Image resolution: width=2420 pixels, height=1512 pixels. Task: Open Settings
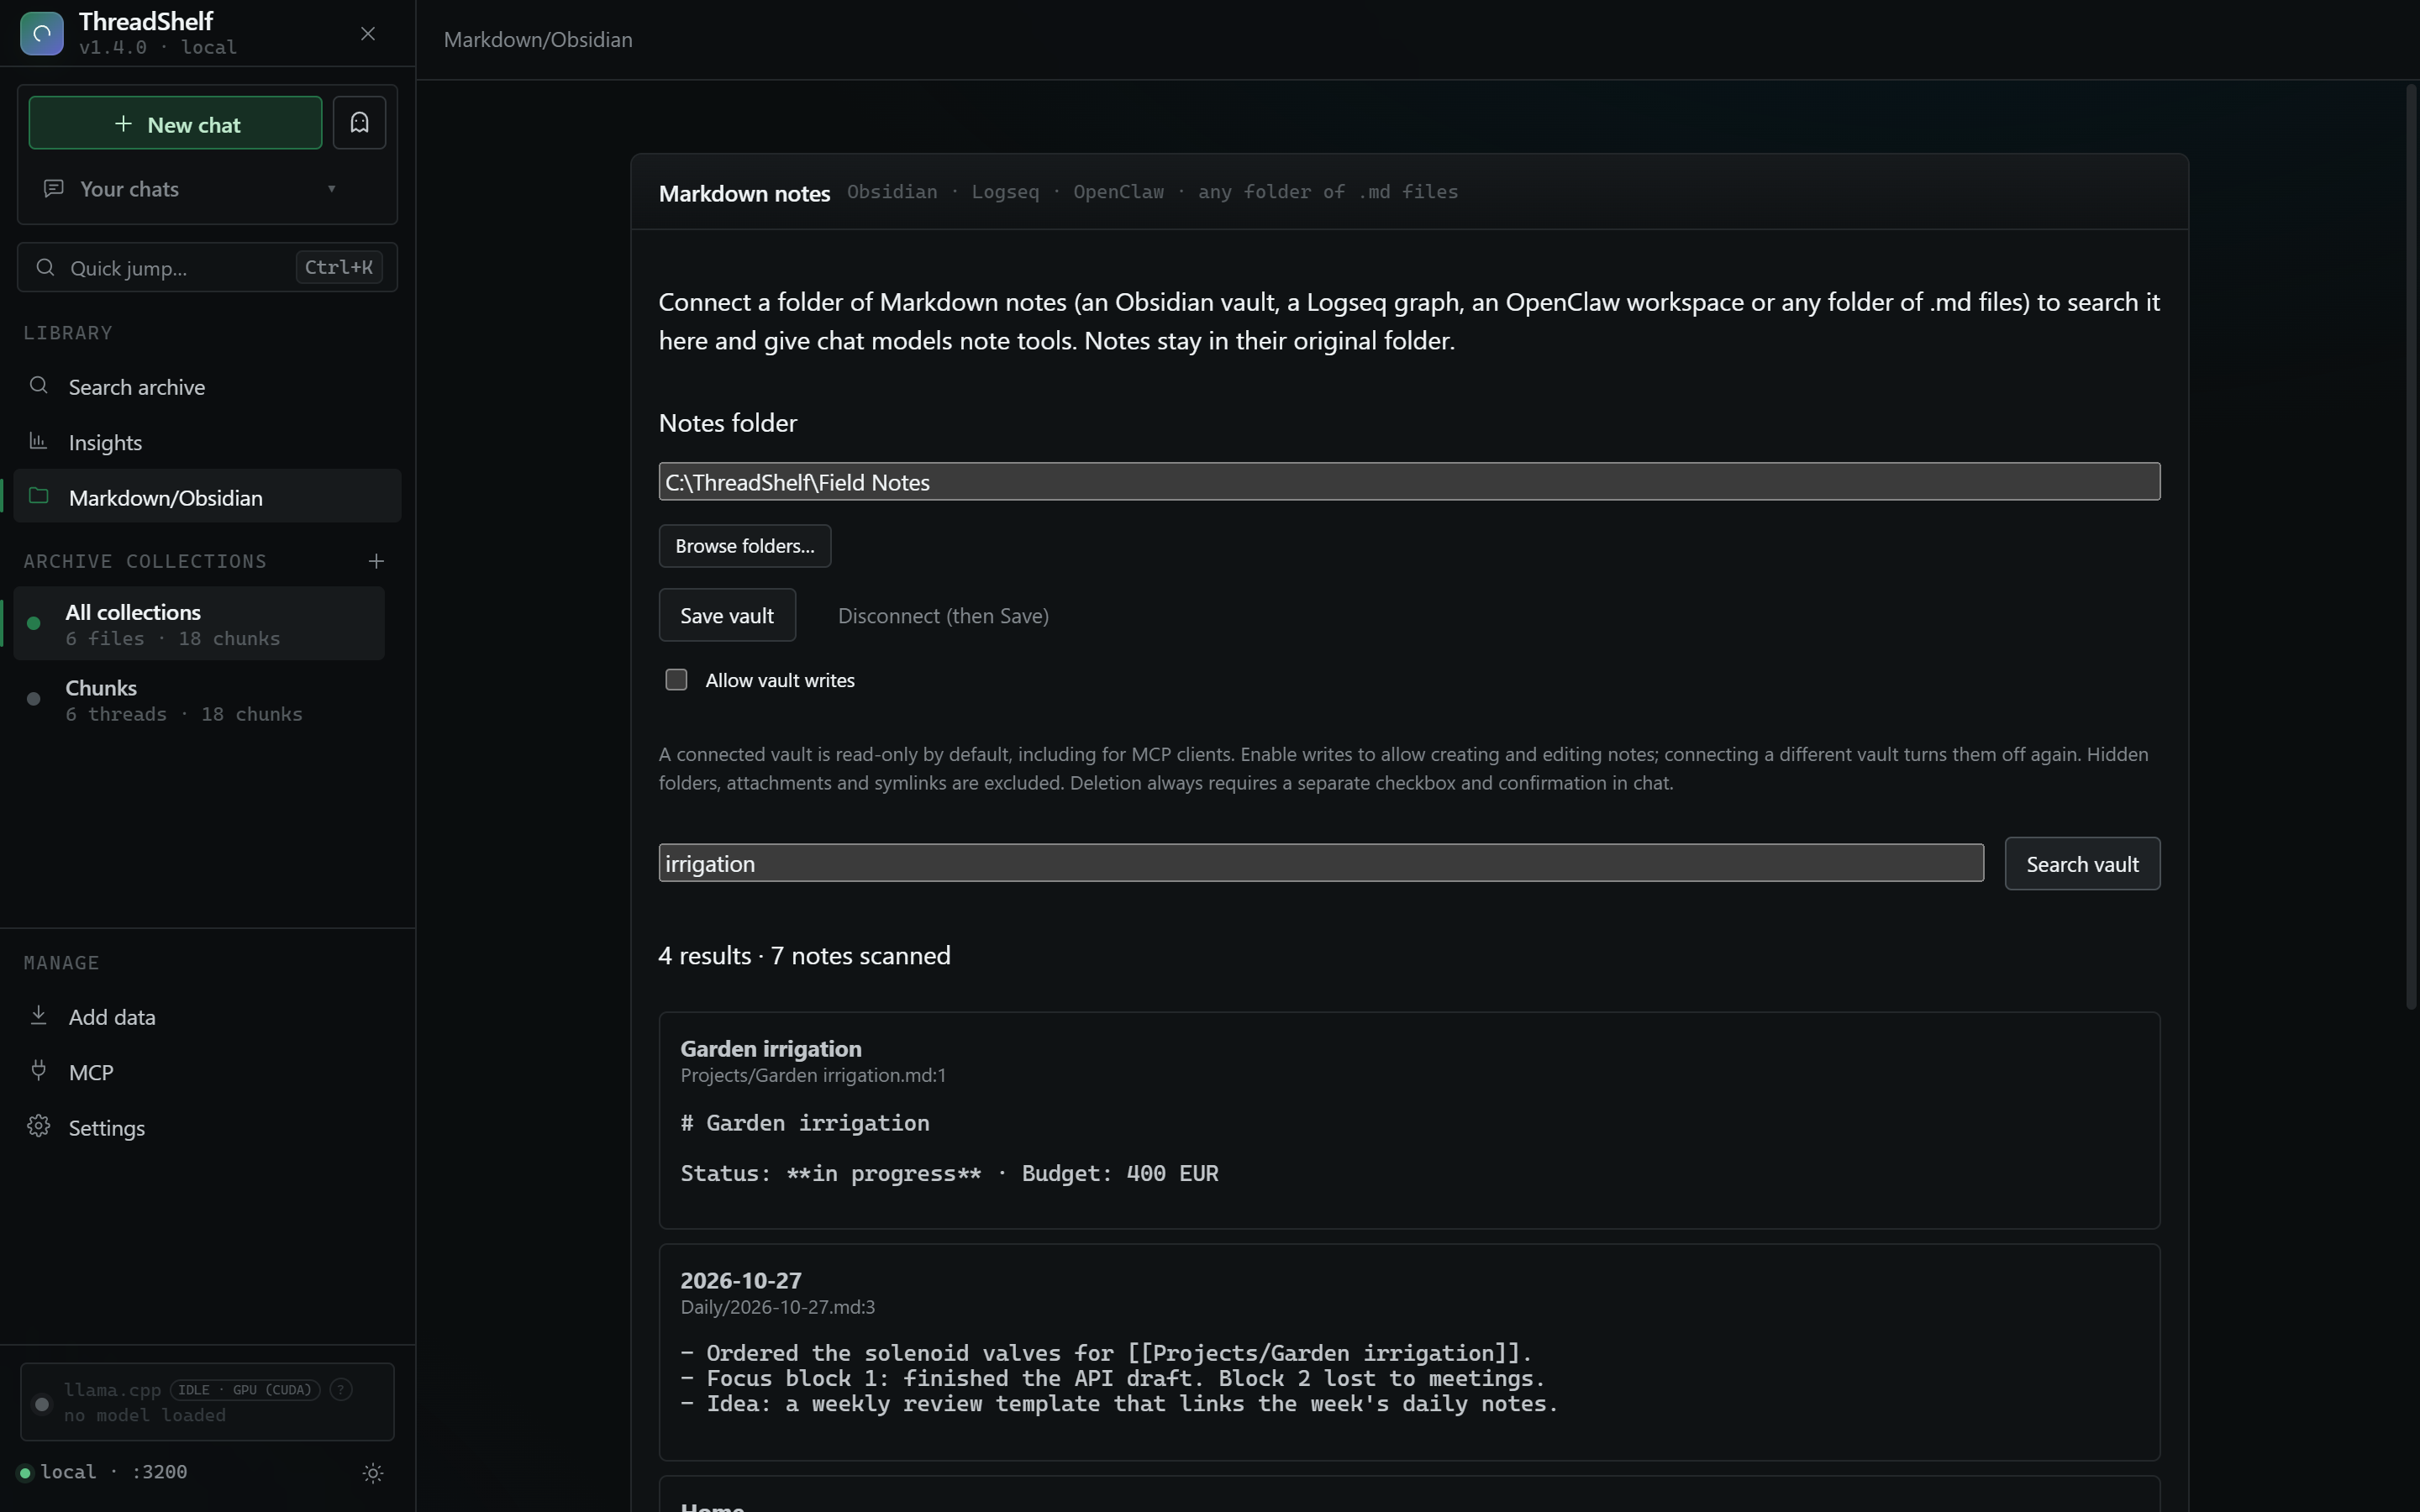tap(207, 1128)
